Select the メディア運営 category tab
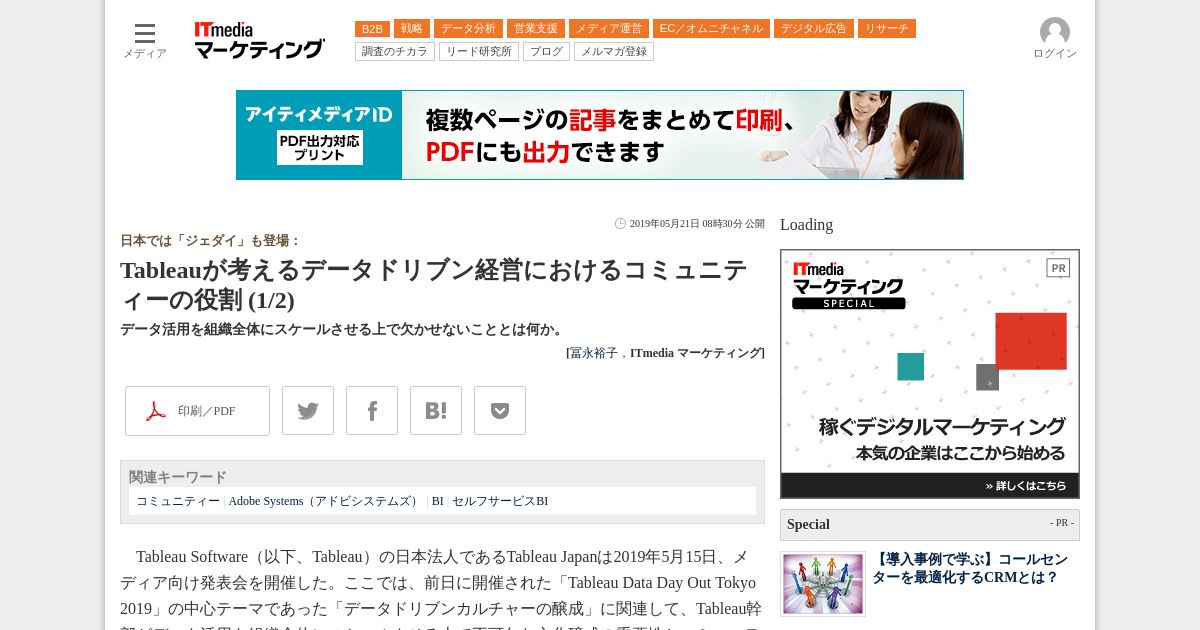Viewport: 1200px width, 630px height. tap(609, 29)
